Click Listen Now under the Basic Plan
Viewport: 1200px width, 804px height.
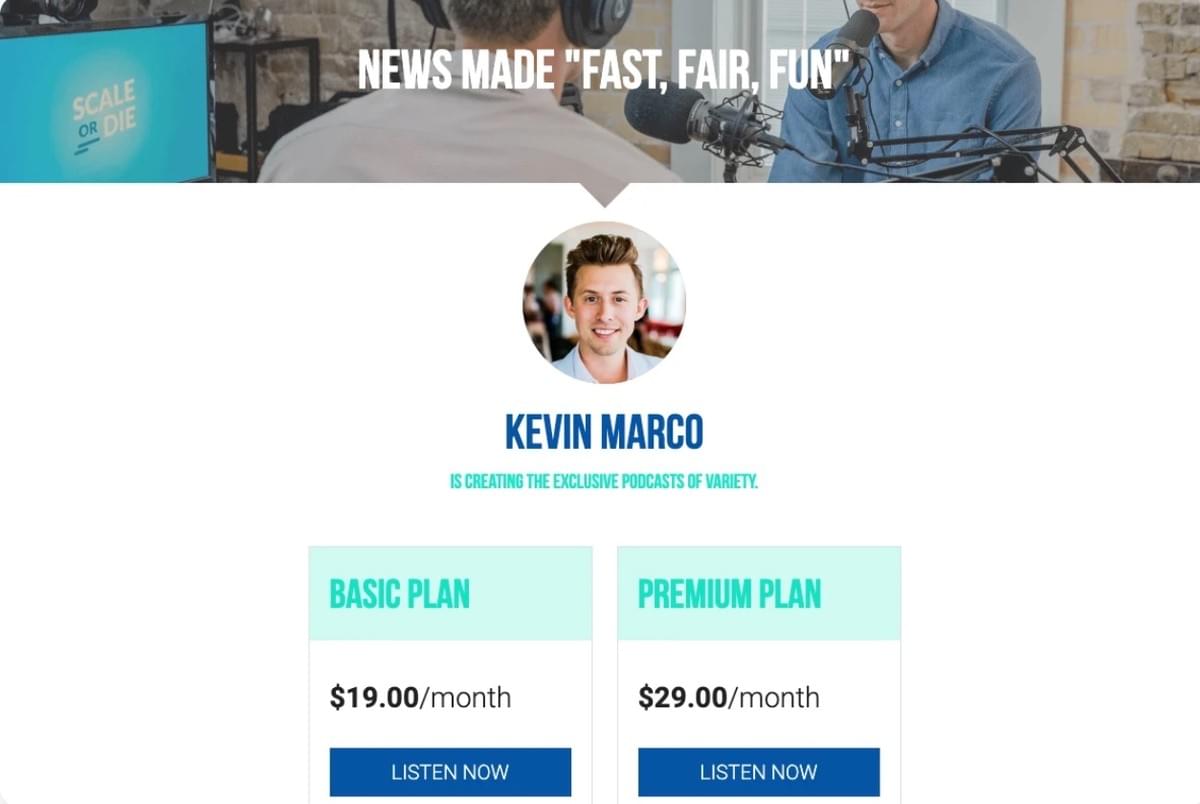click(x=450, y=772)
